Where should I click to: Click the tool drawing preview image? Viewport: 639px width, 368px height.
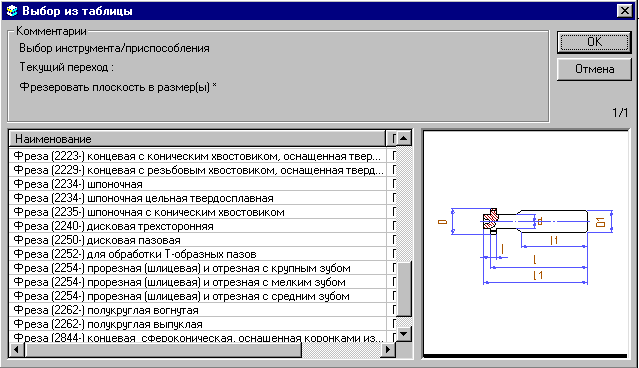coord(526,243)
